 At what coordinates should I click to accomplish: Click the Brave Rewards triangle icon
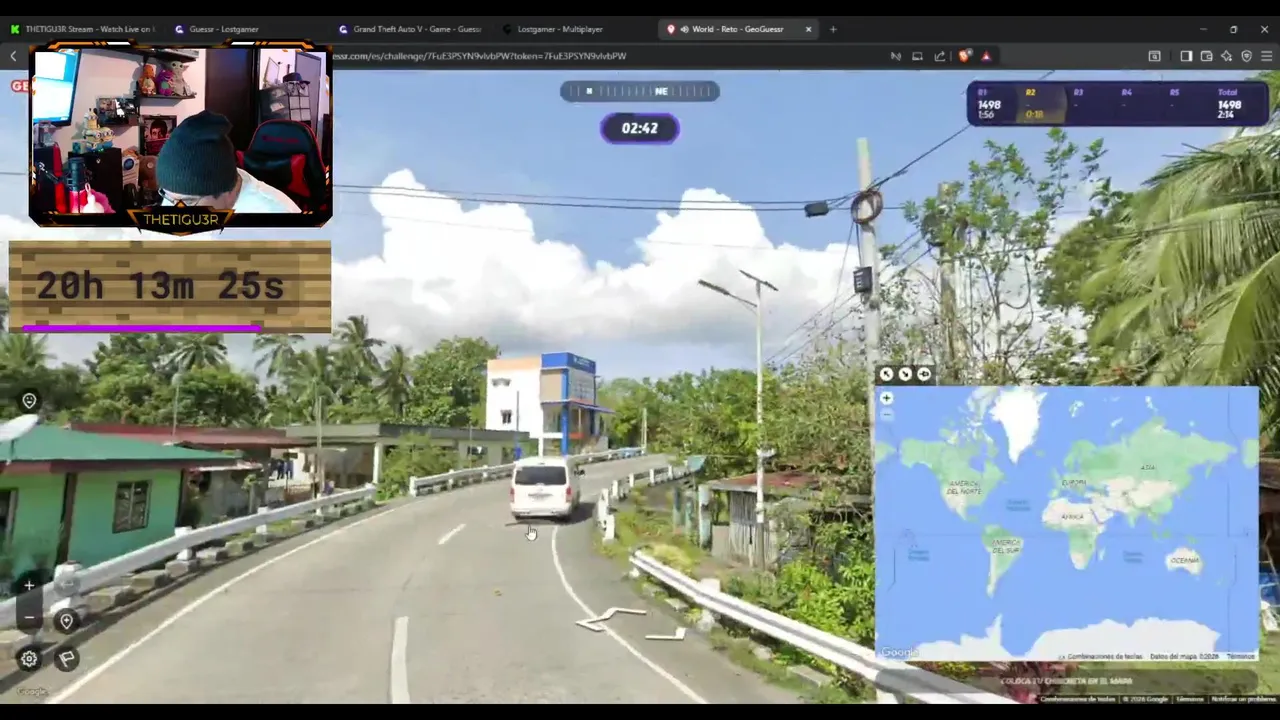(986, 56)
